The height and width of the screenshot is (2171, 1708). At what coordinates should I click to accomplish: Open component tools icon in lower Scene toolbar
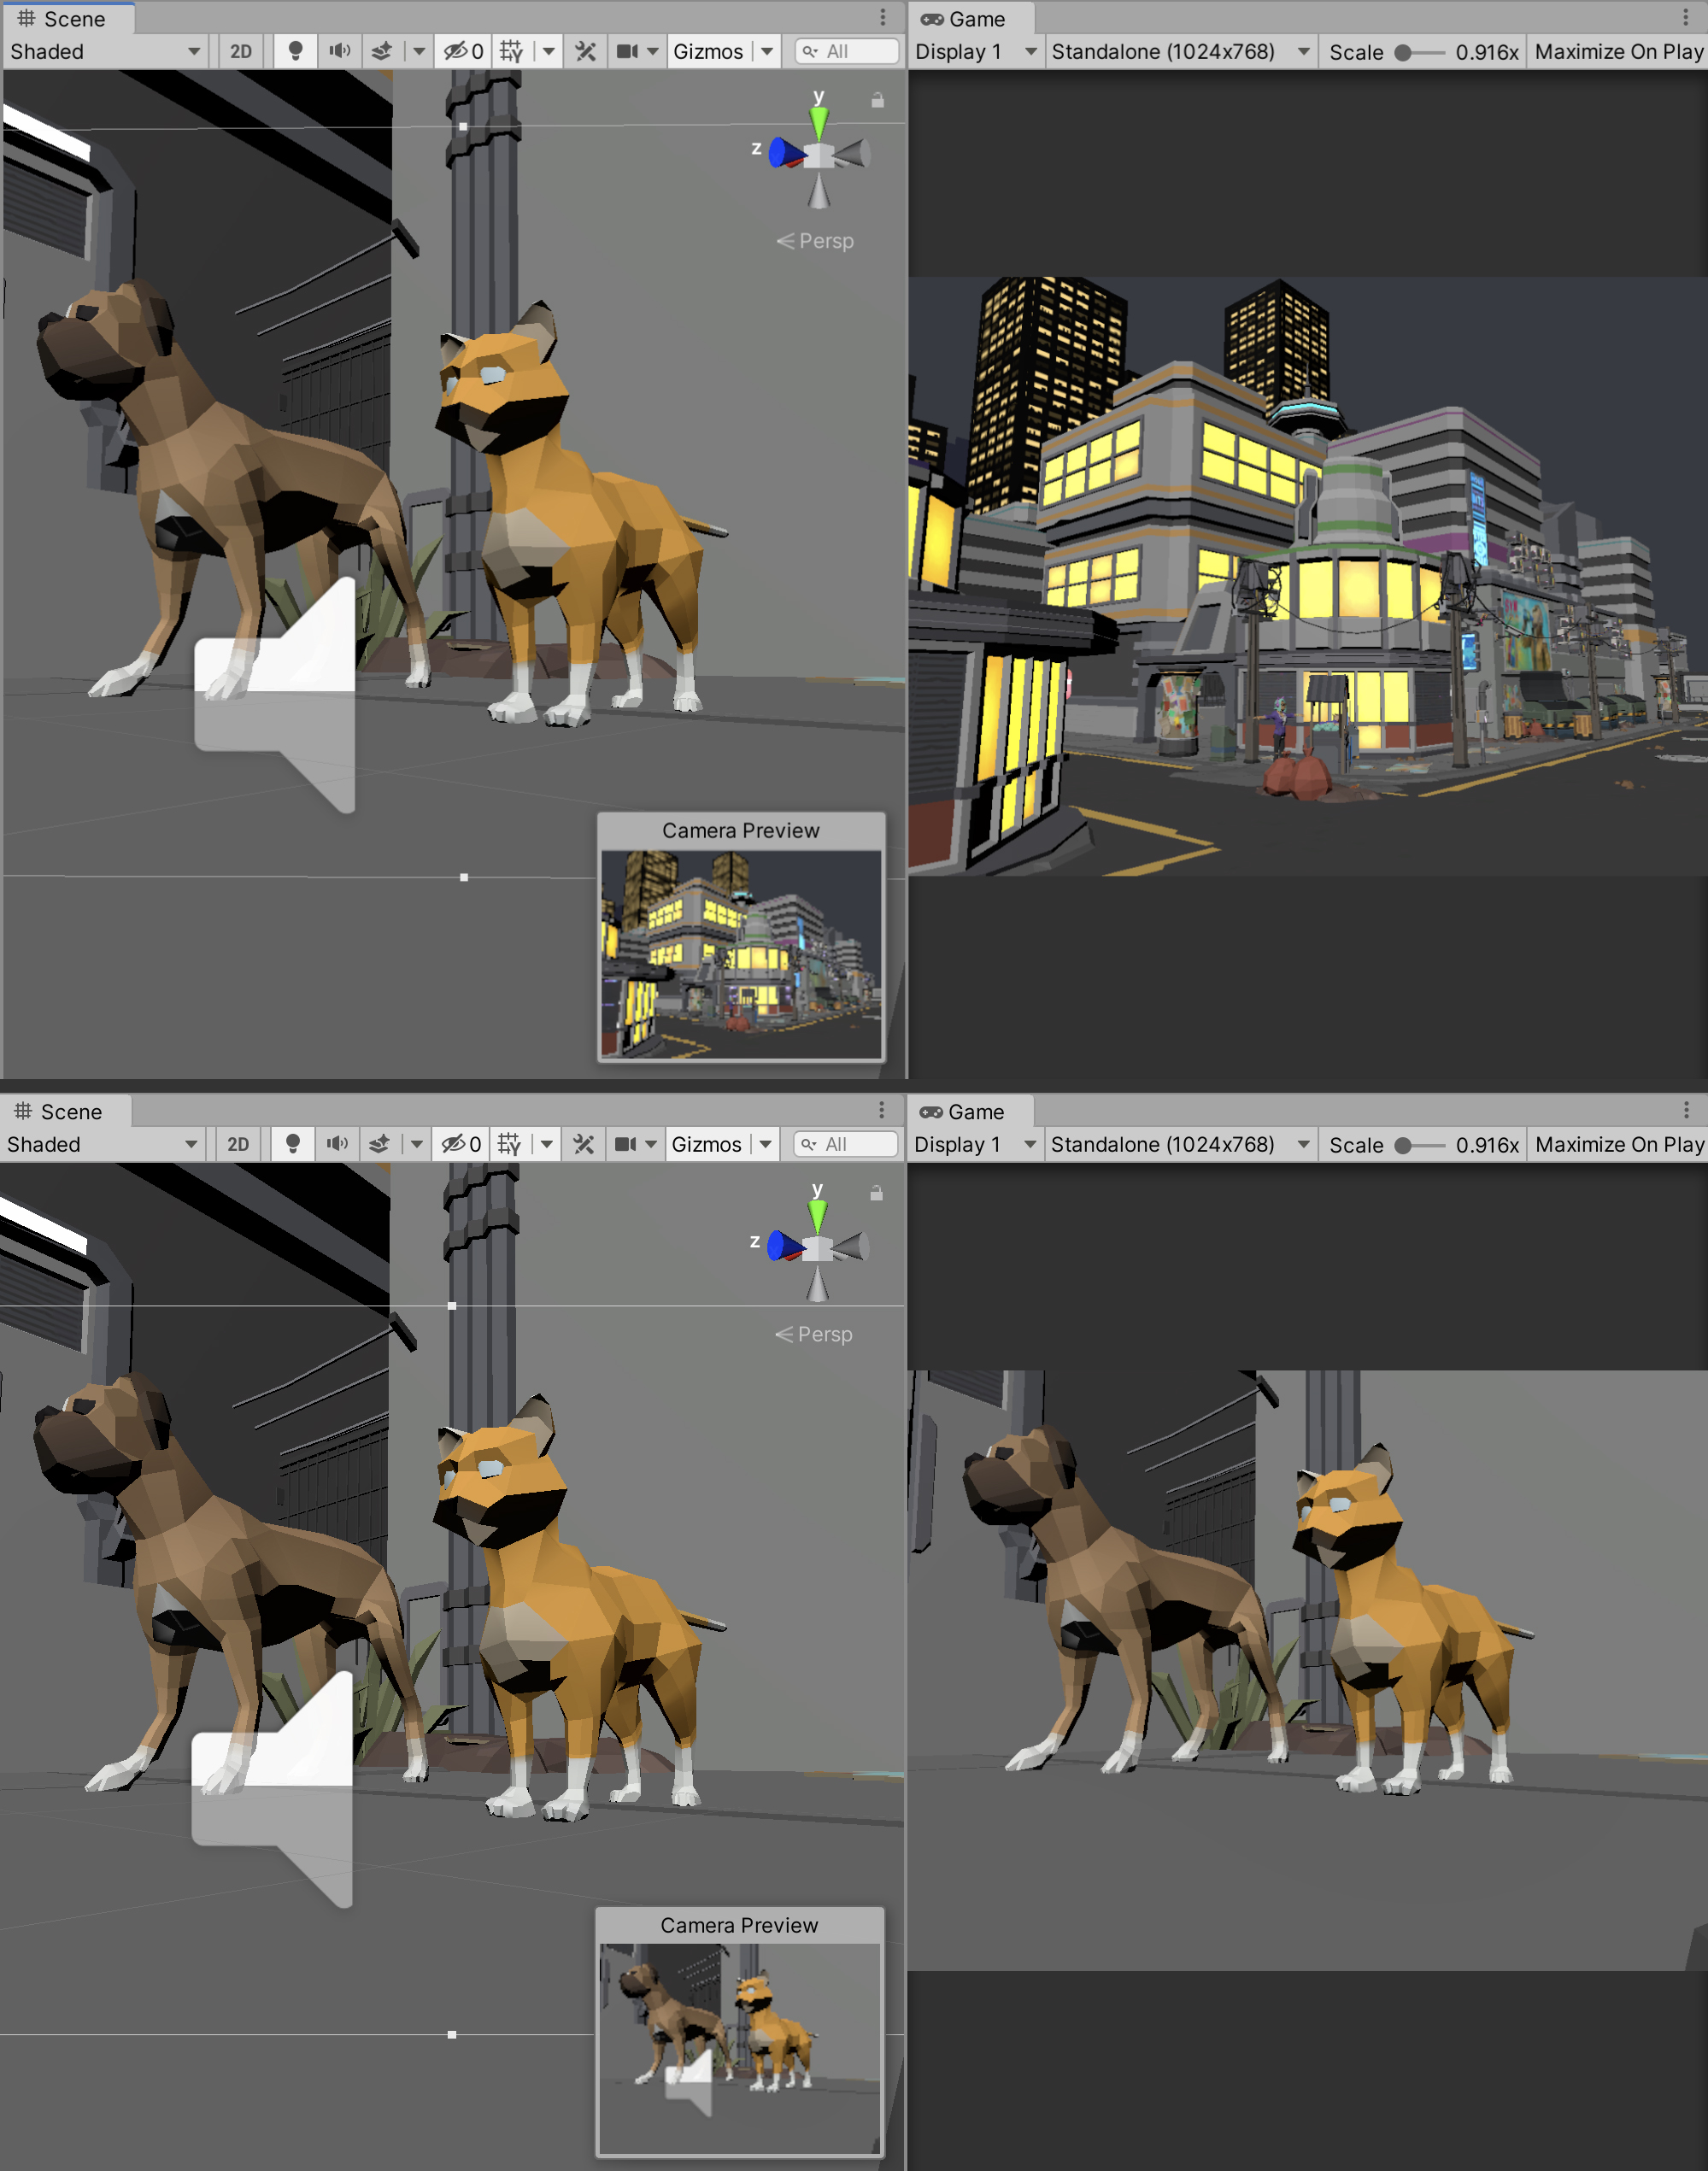(584, 1144)
